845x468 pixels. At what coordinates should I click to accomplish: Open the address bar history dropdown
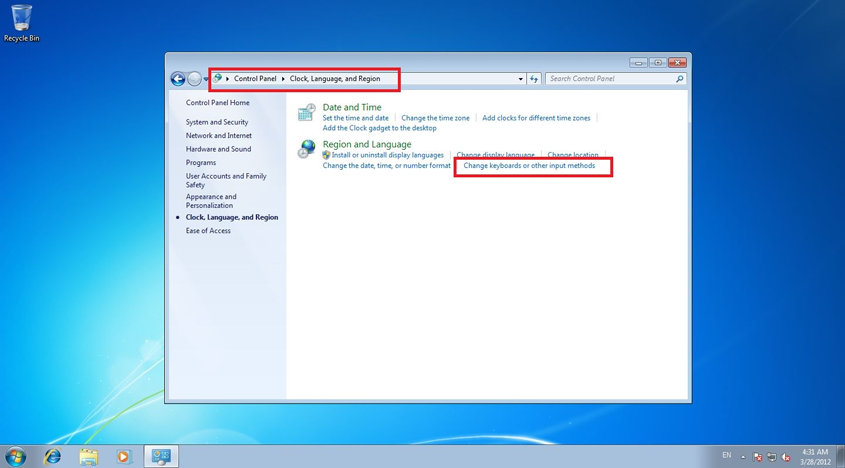521,79
